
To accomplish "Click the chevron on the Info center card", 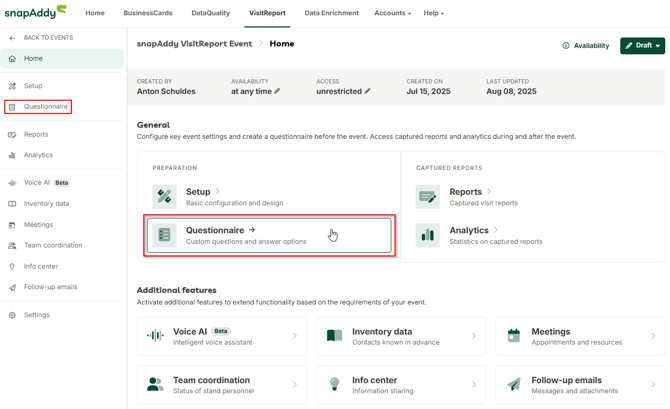I will coord(474,384).
